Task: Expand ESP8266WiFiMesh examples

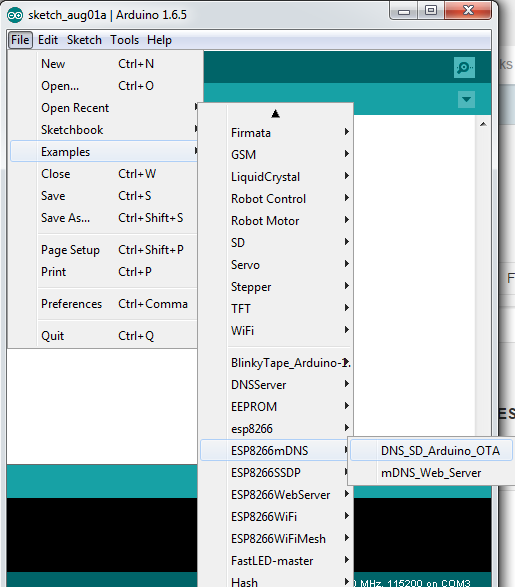Action: [276, 539]
